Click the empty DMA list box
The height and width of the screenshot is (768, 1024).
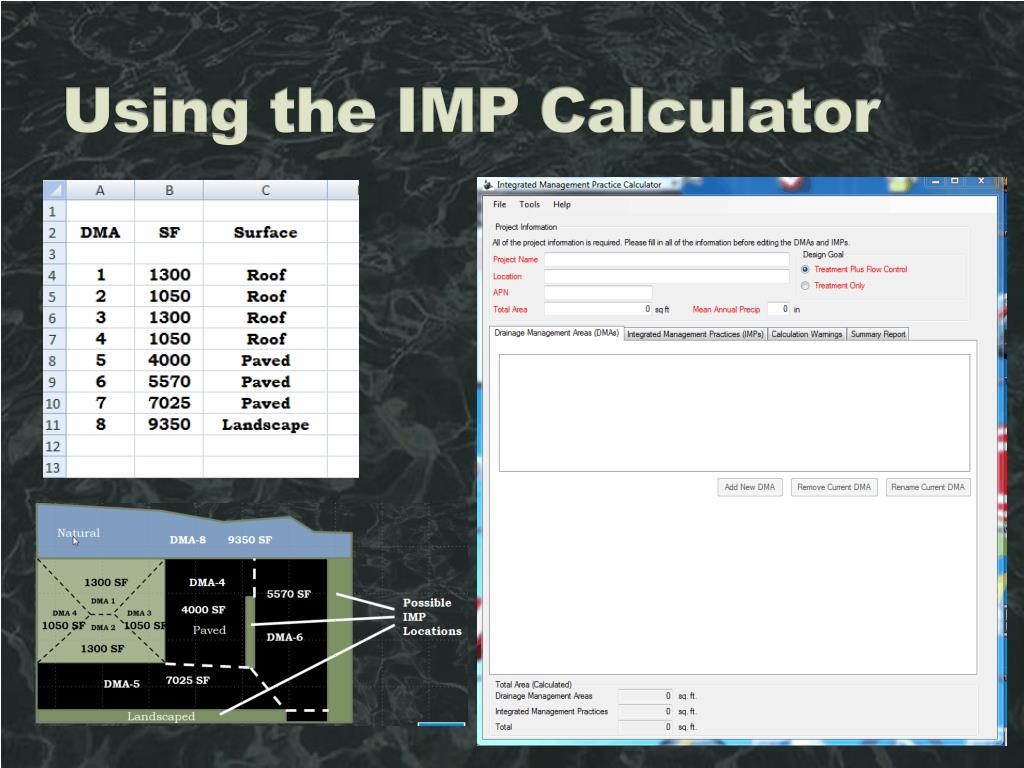coord(734,413)
